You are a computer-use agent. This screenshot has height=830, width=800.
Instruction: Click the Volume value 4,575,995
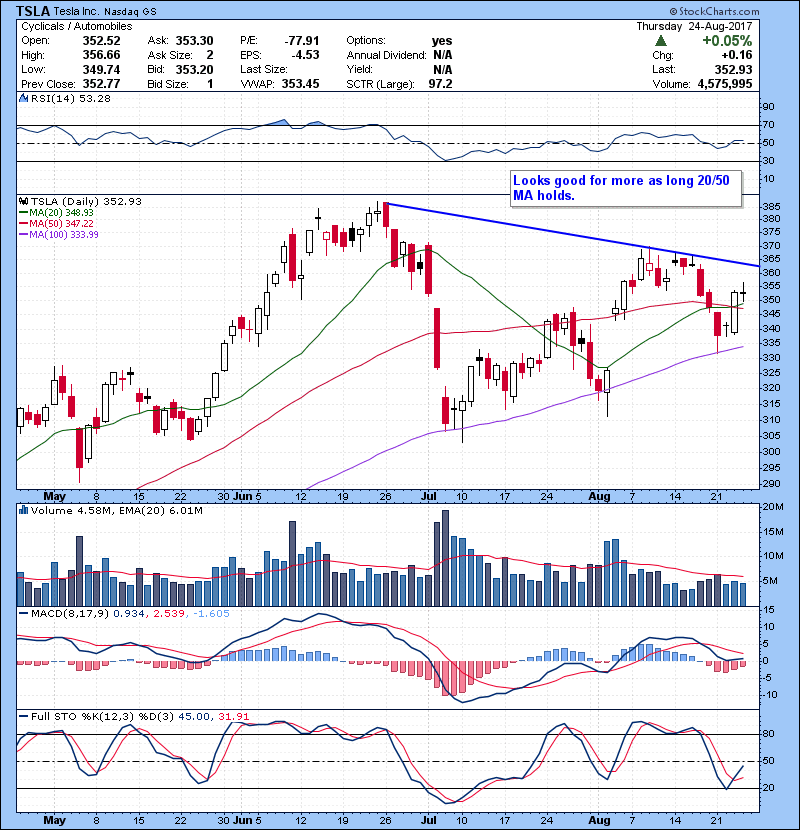point(725,84)
